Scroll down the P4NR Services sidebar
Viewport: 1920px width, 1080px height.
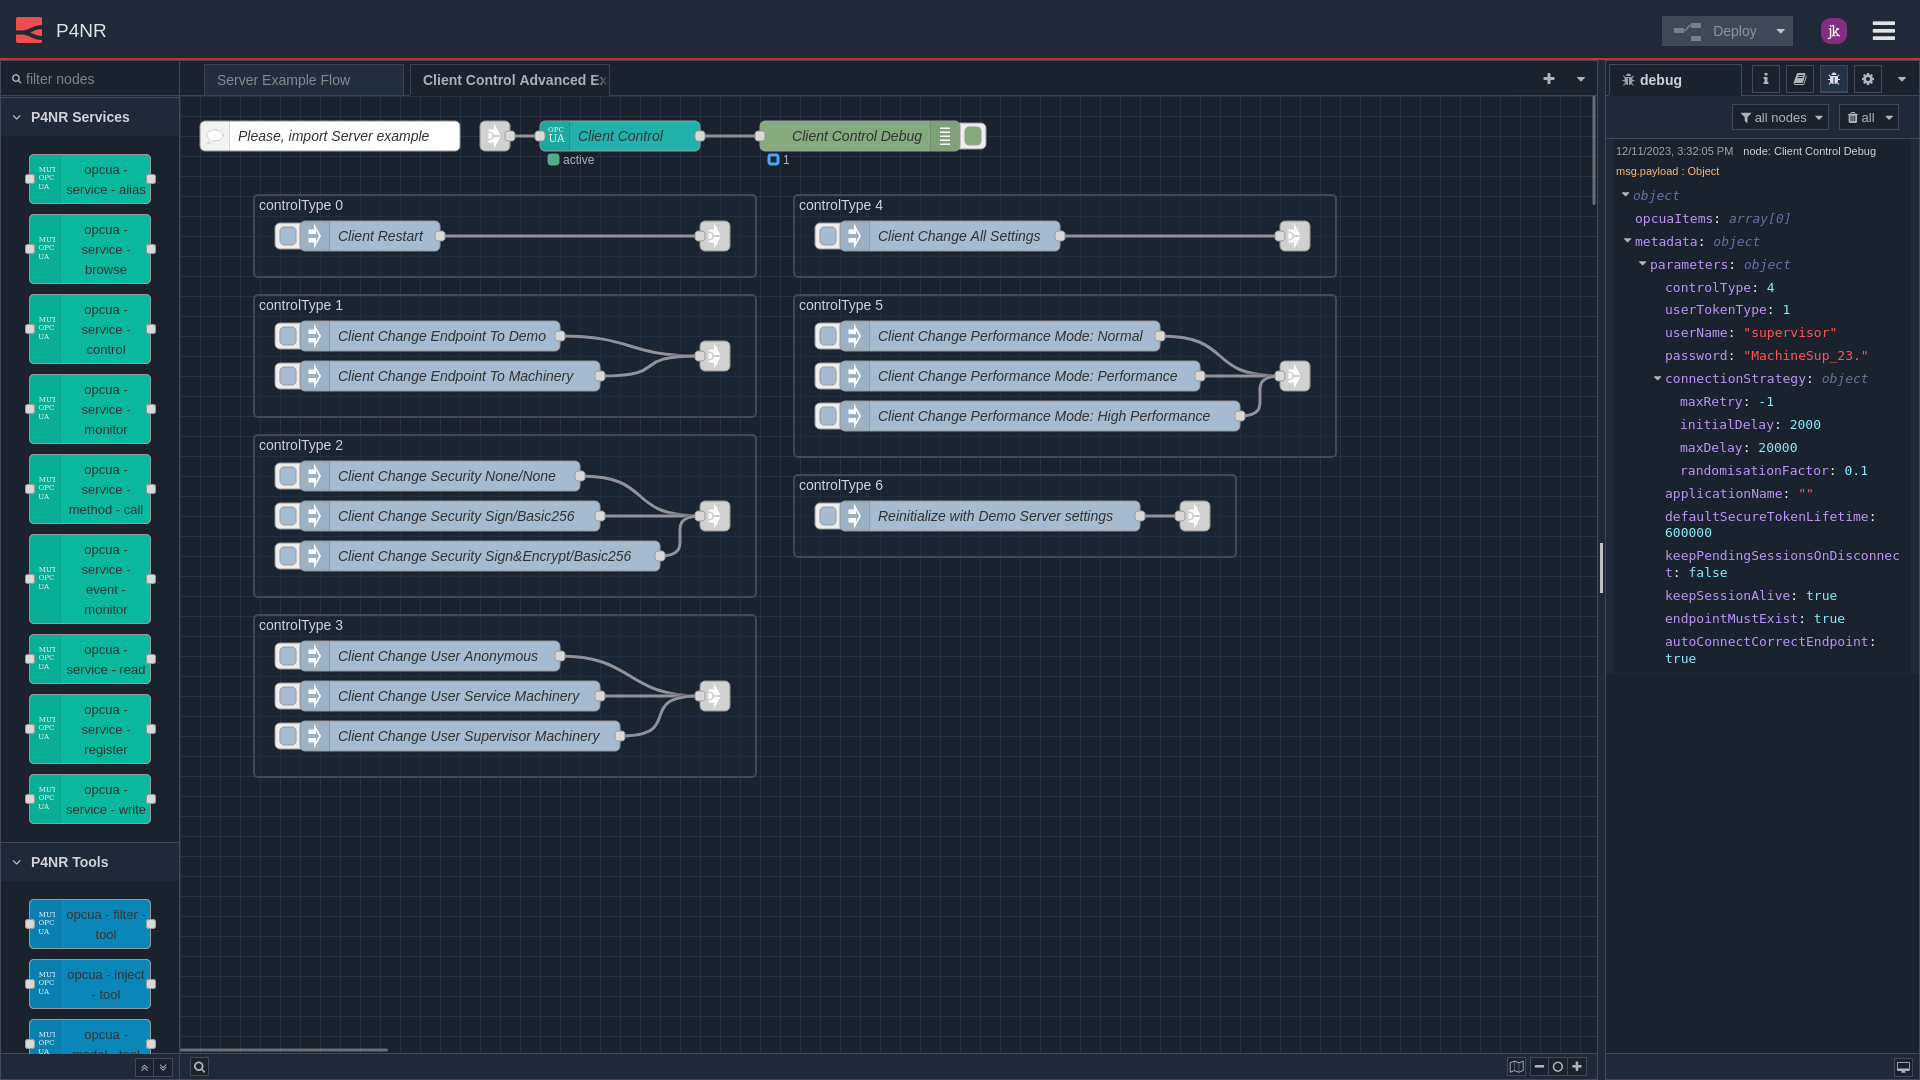(x=162, y=1067)
